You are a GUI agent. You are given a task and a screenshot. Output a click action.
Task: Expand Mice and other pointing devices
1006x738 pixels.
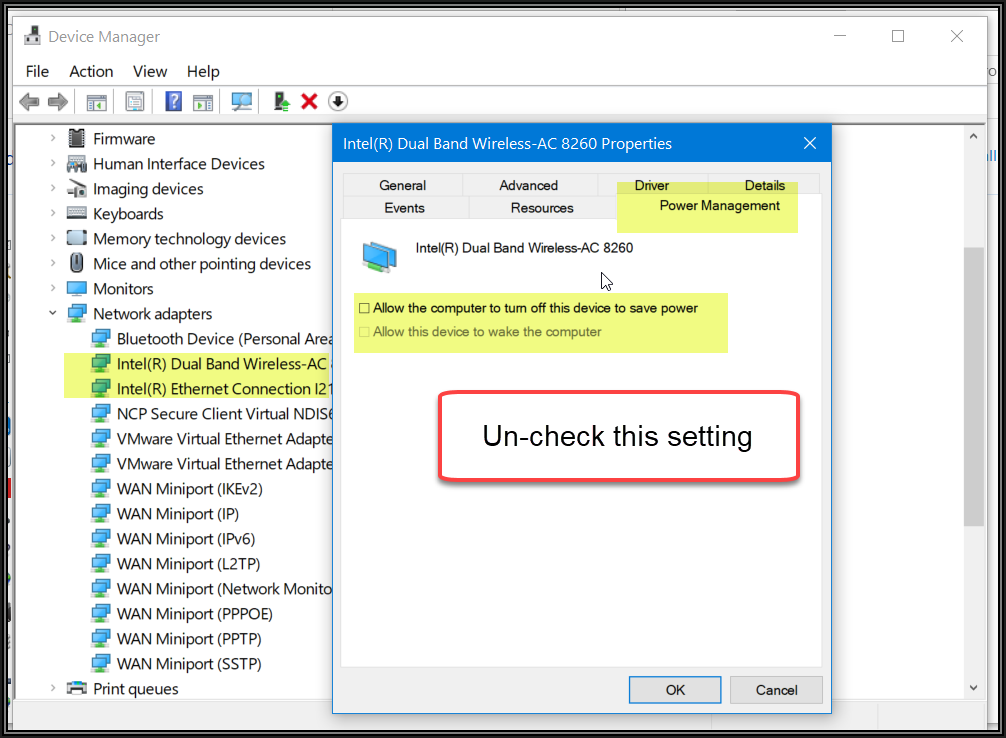[x=53, y=264]
